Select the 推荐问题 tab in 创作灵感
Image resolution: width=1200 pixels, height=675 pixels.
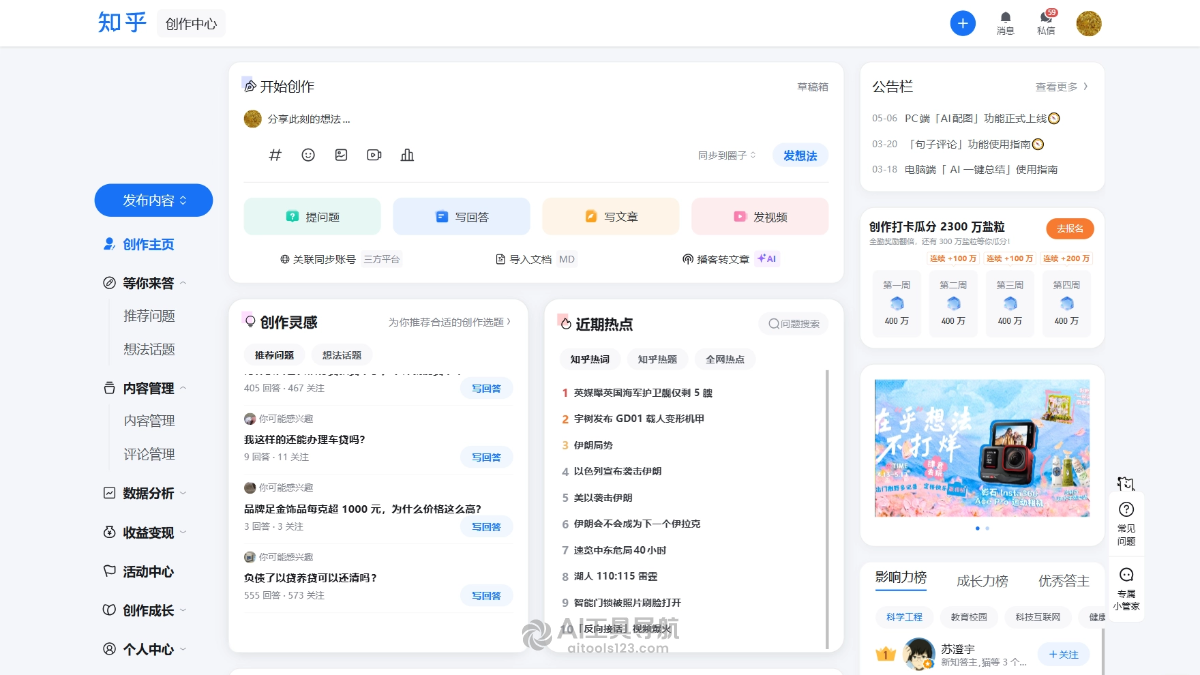274,355
